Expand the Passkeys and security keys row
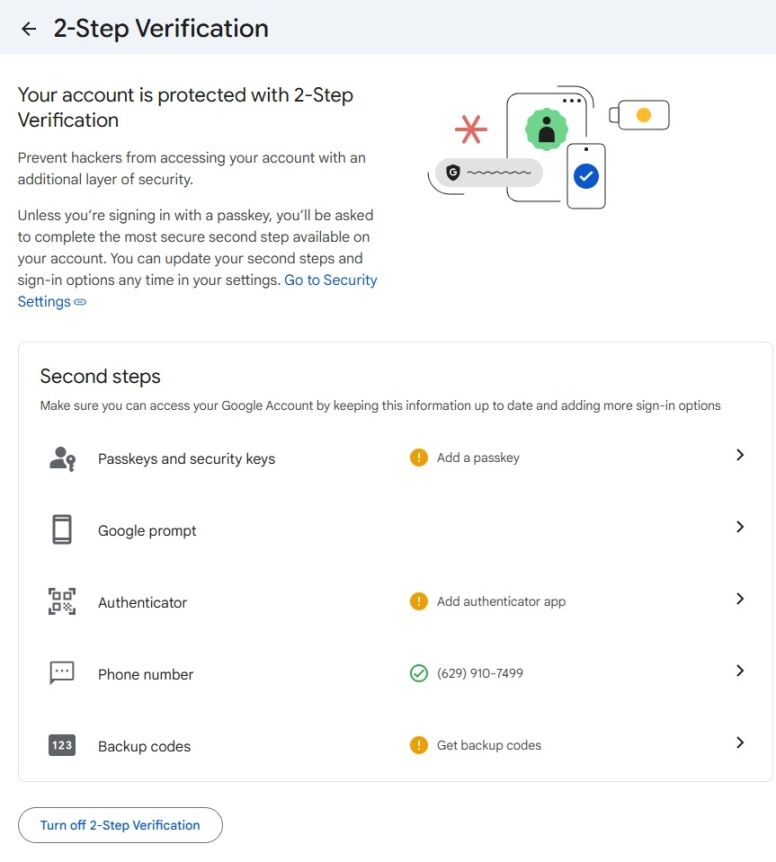Screen dimensions: 776x862 [x=740, y=455]
